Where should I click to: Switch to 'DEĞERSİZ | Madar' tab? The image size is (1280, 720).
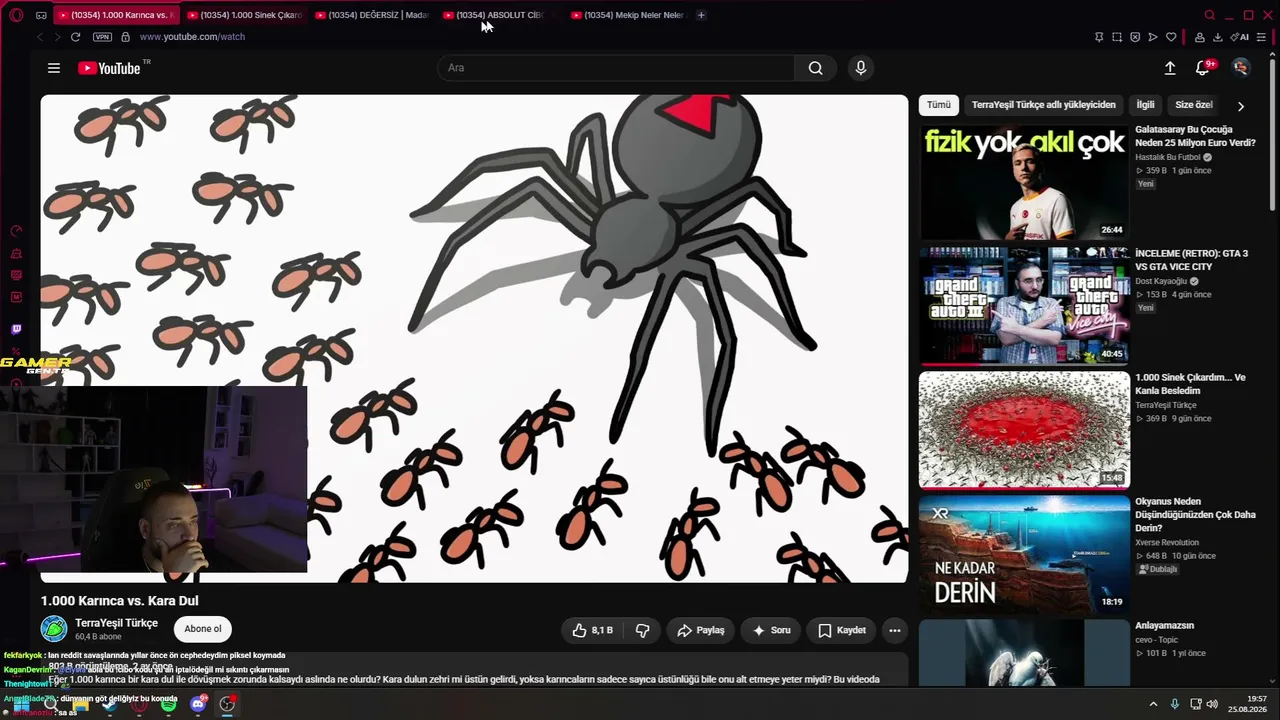372,15
